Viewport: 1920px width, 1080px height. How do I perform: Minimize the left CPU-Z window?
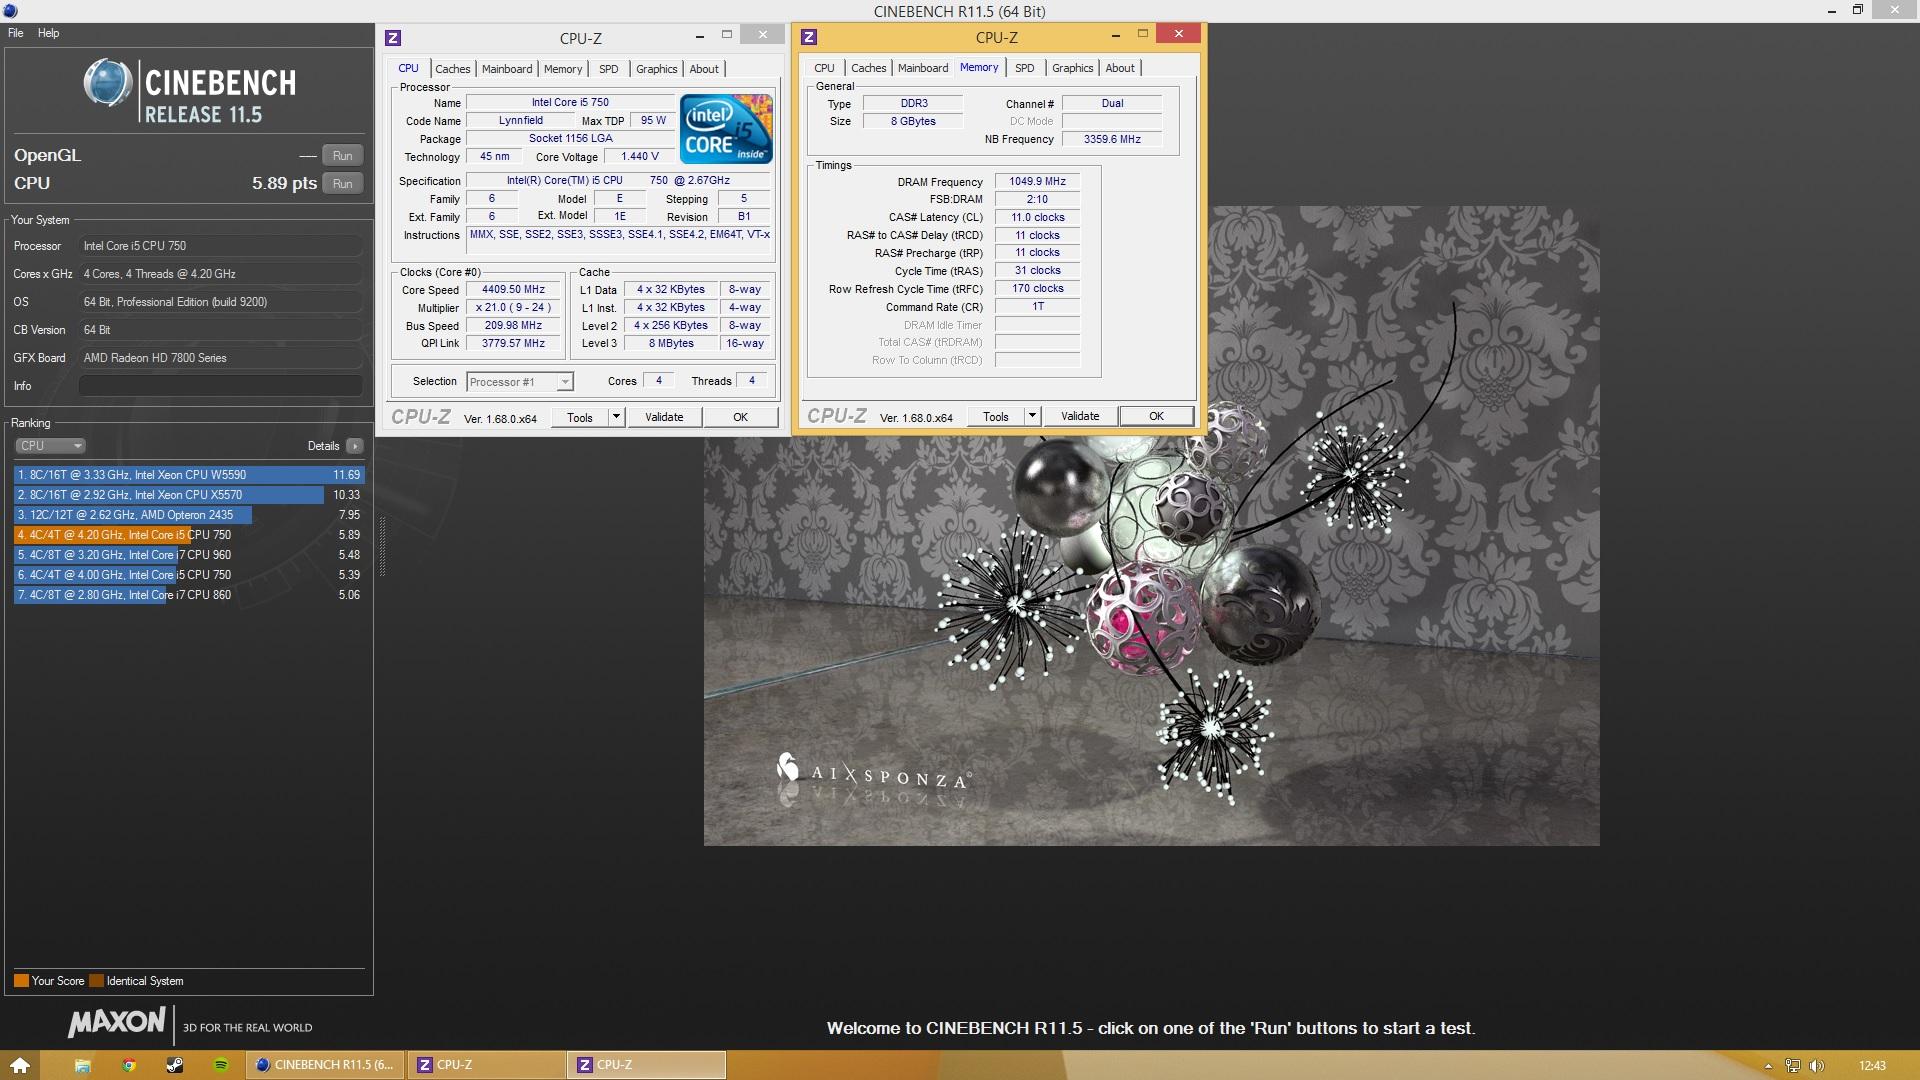click(x=698, y=36)
